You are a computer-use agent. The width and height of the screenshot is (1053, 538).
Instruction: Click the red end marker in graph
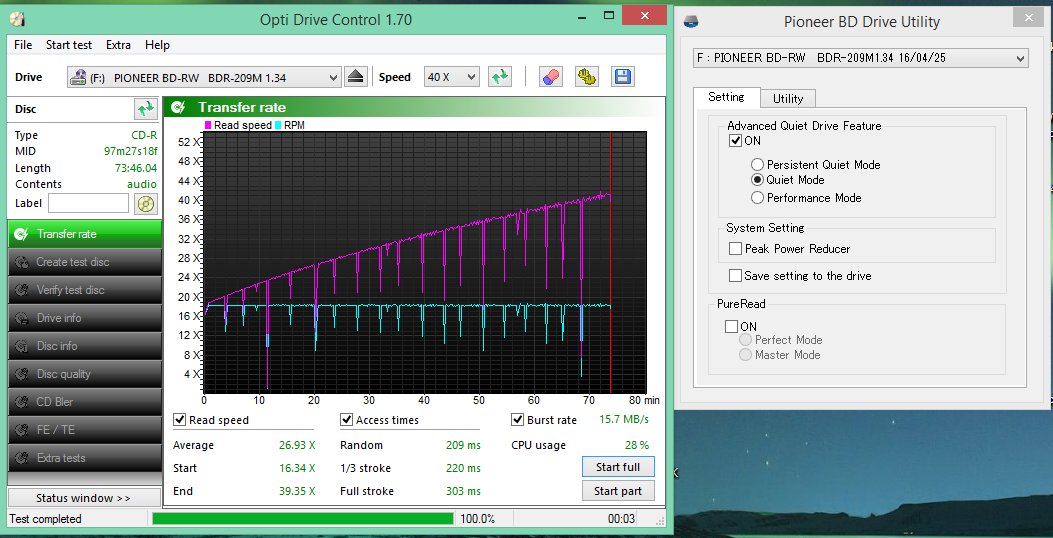610,262
